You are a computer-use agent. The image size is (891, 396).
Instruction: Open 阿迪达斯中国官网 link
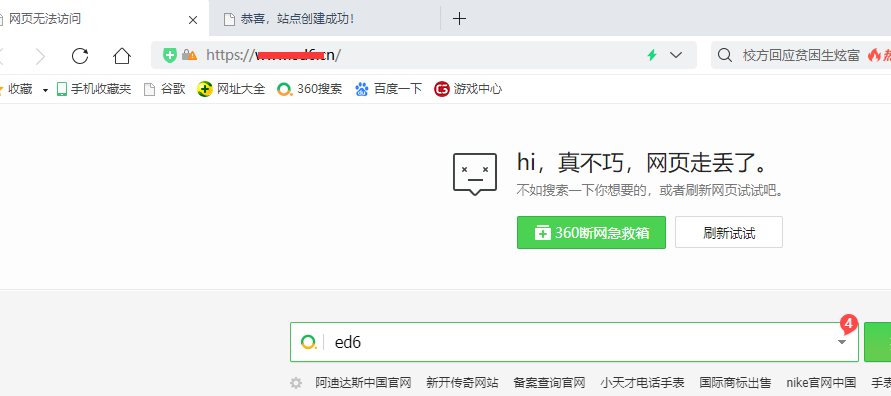pyautogui.click(x=363, y=382)
